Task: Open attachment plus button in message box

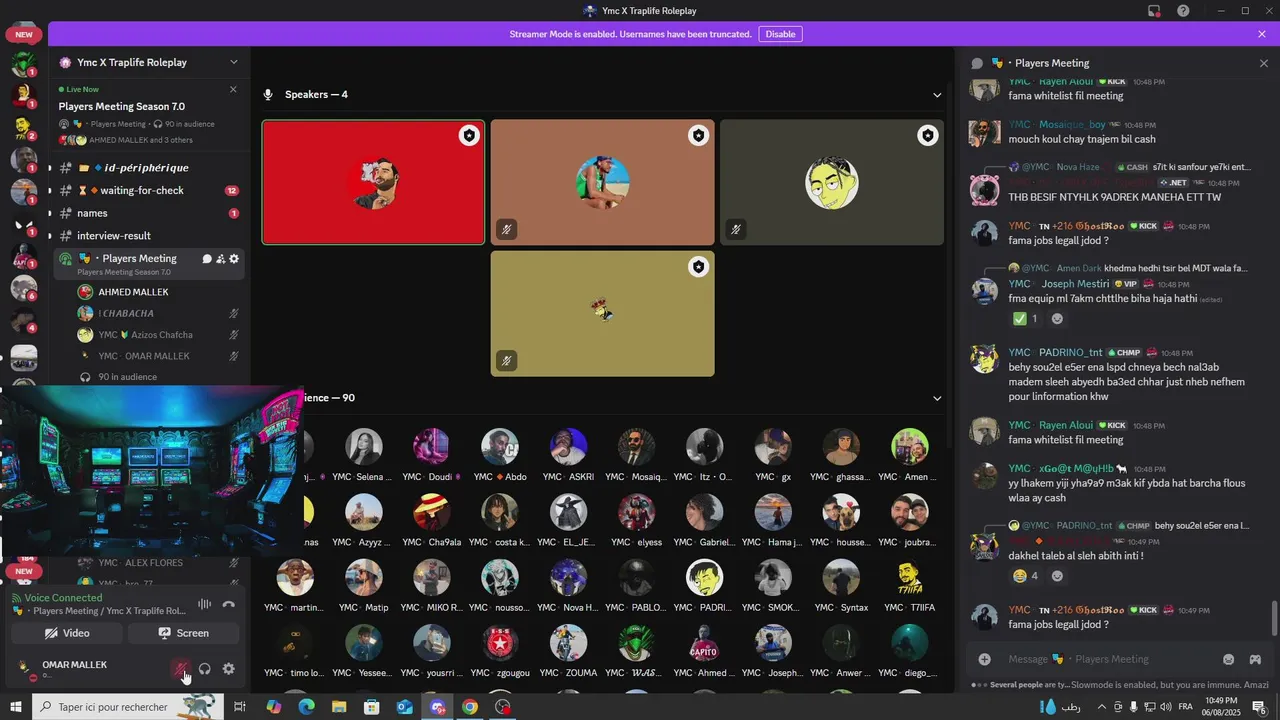Action: (x=985, y=659)
